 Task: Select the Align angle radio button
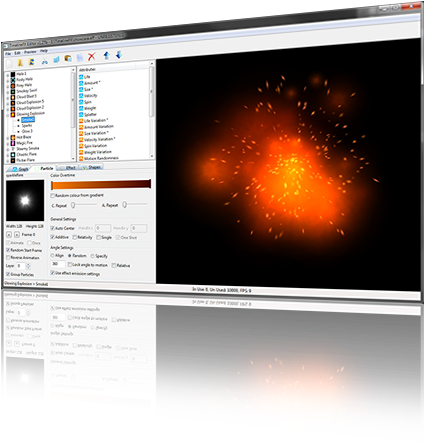click(x=52, y=256)
